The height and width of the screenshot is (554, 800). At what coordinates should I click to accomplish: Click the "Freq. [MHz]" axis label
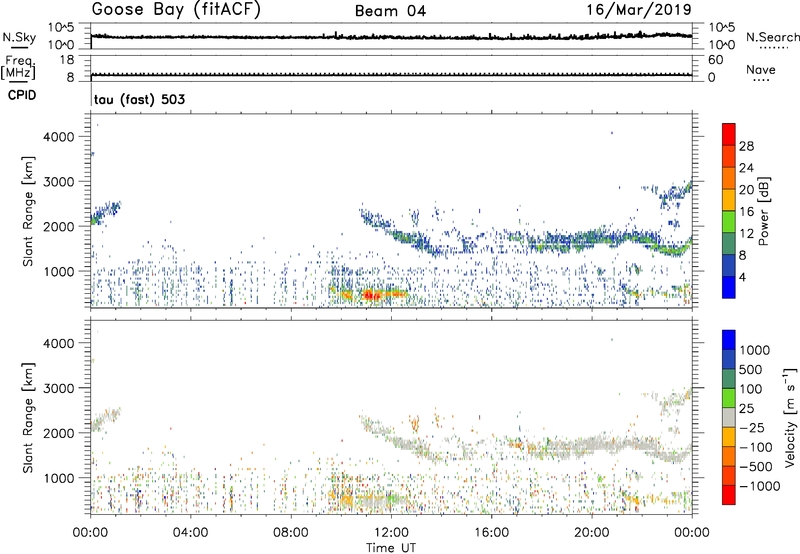tap(18, 68)
